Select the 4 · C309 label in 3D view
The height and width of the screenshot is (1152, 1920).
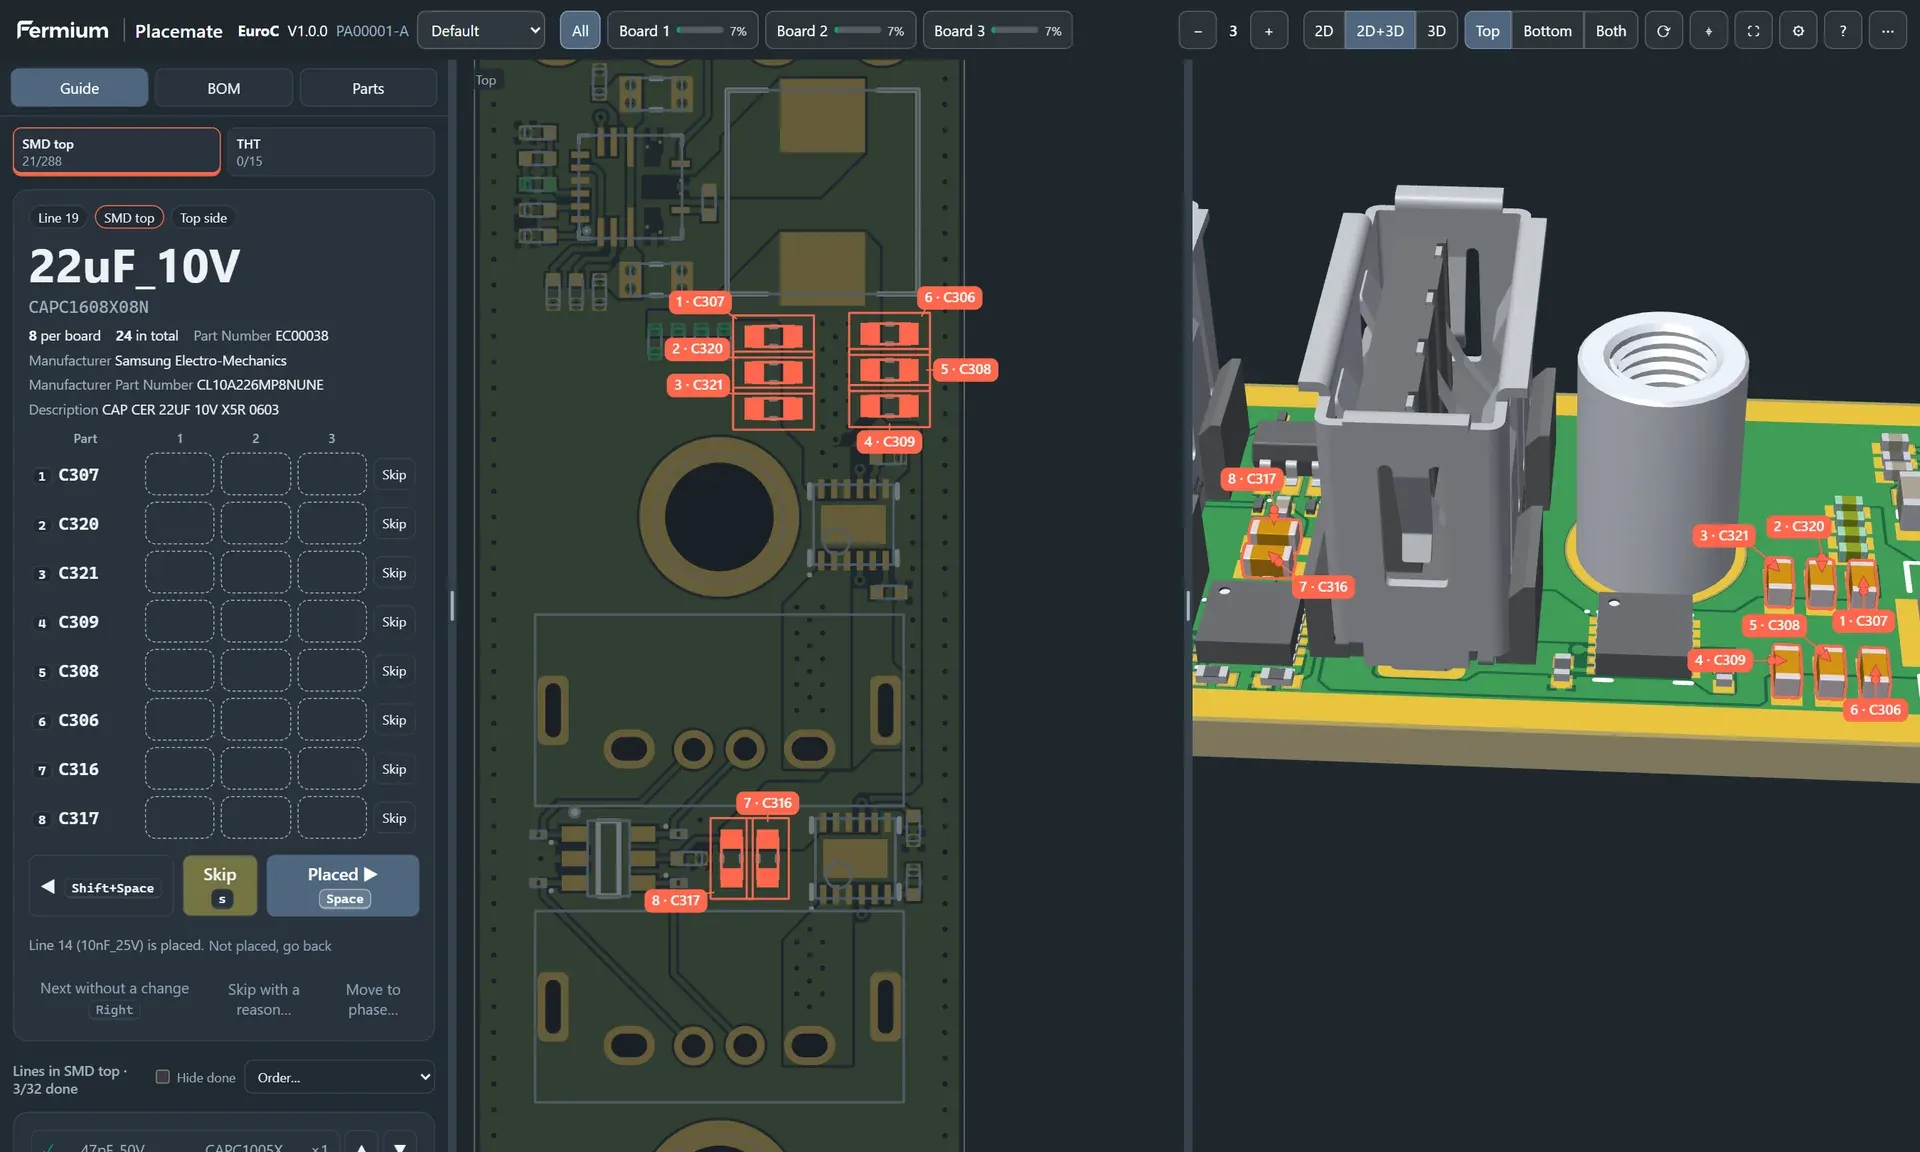1720,660
